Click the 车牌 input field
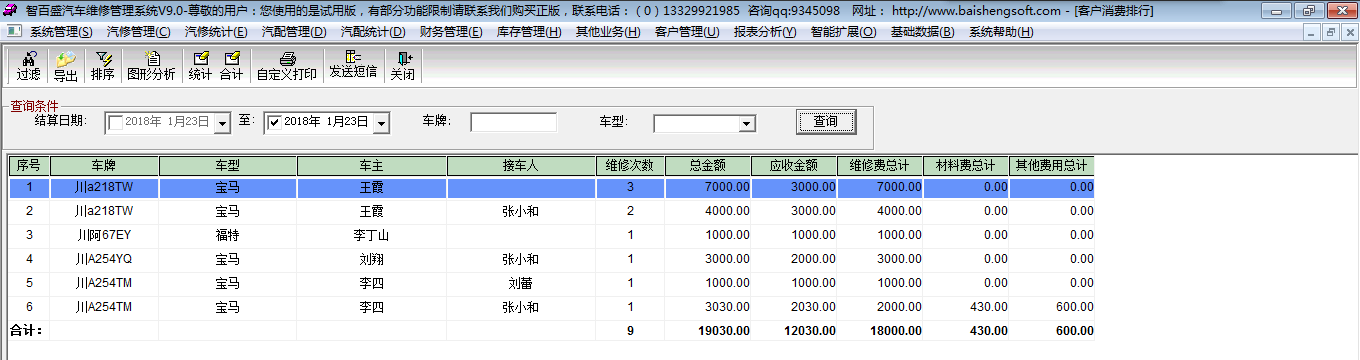The width and height of the screenshot is (1360, 360). pyautogui.click(x=514, y=122)
